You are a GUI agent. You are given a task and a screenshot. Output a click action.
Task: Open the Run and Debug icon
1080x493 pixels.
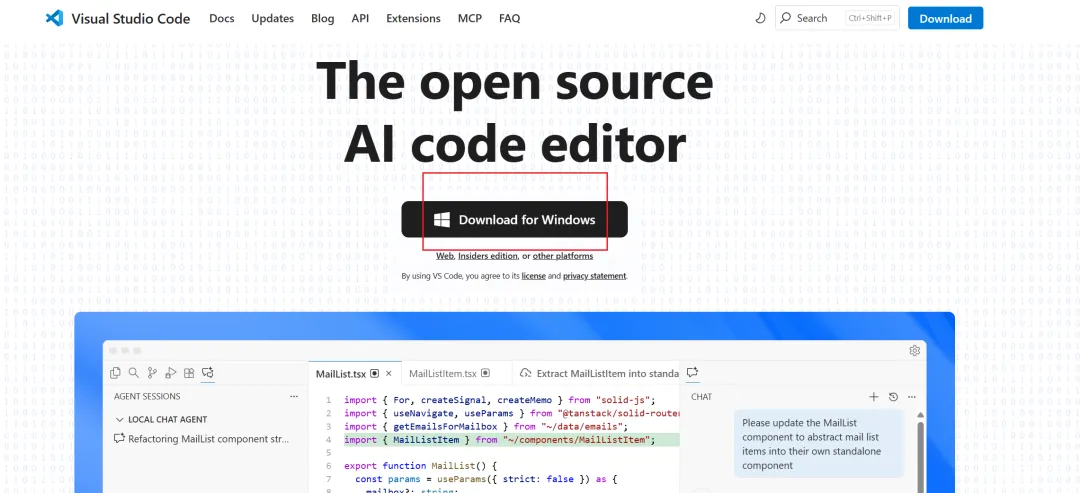click(171, 373)
